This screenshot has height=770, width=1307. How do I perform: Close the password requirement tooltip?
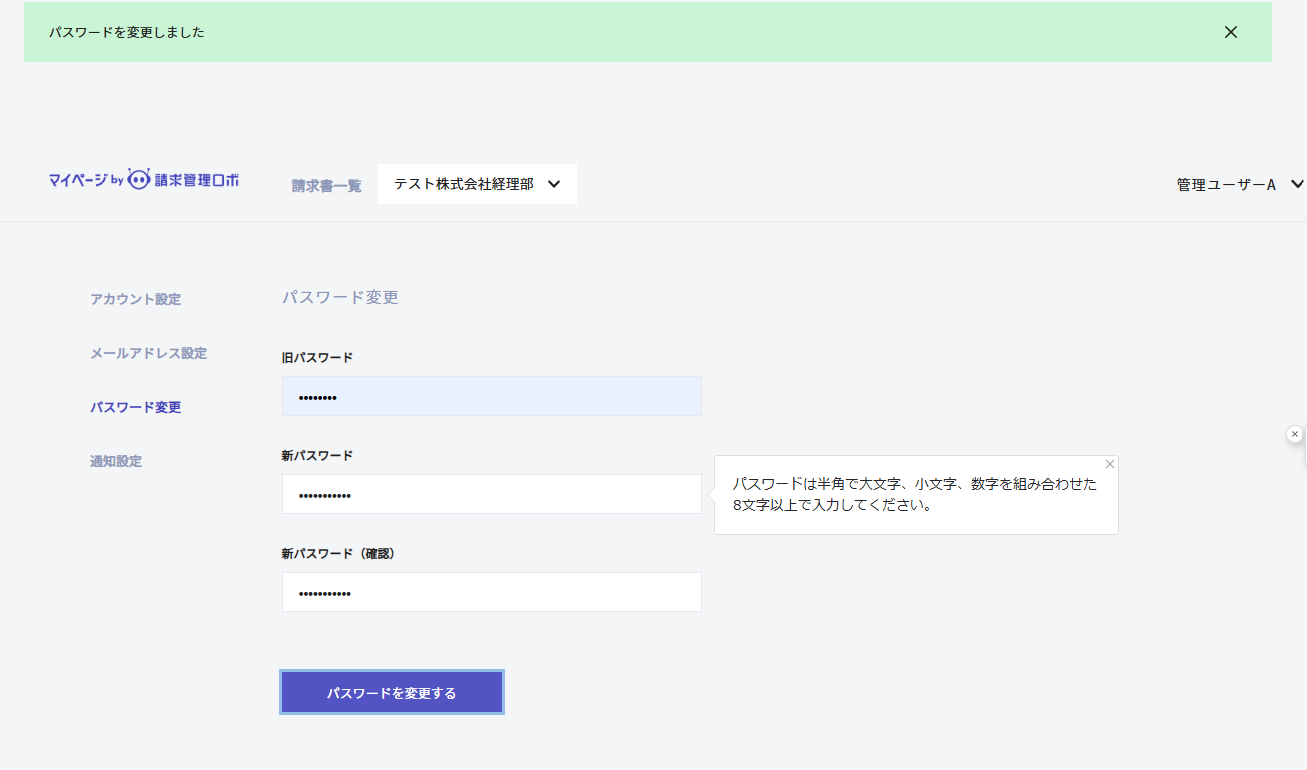[1109, 464]
